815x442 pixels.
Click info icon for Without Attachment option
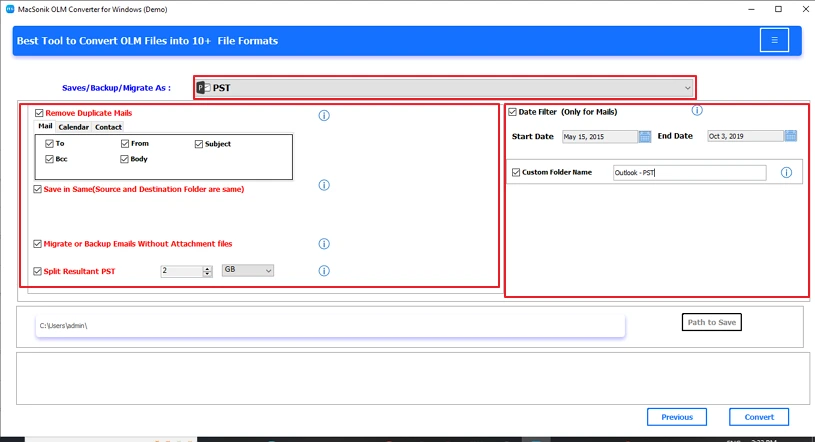[x=324, y=244]
